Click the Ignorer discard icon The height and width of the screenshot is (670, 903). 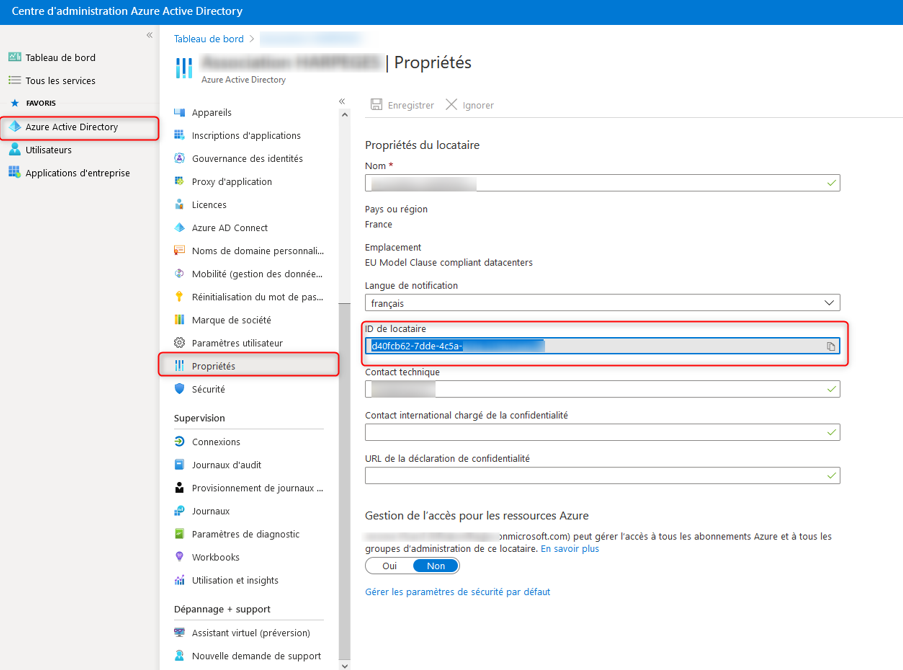pyautogui.click(x=451, y=105)
